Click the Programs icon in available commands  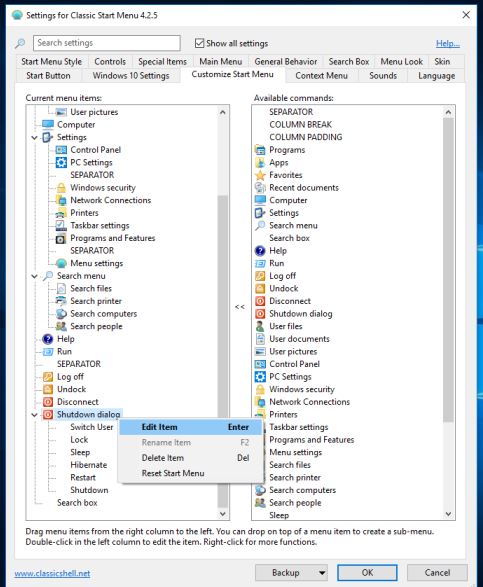pos(260,150)
